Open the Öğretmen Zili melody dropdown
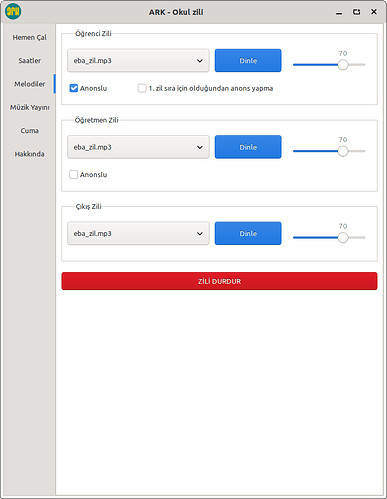Screen dimensions: 387x499 coord(138,147)
